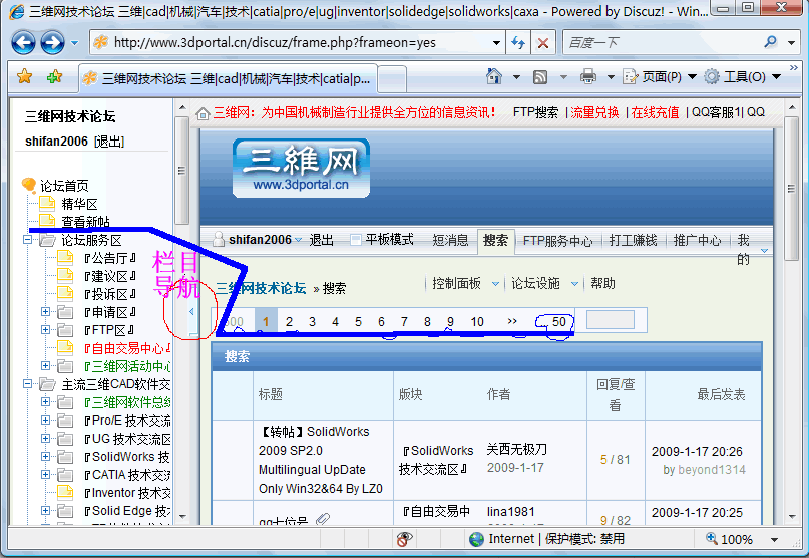
Task: Switch to the 三维网技术论坛 browser tab
Action: point(228,78)
